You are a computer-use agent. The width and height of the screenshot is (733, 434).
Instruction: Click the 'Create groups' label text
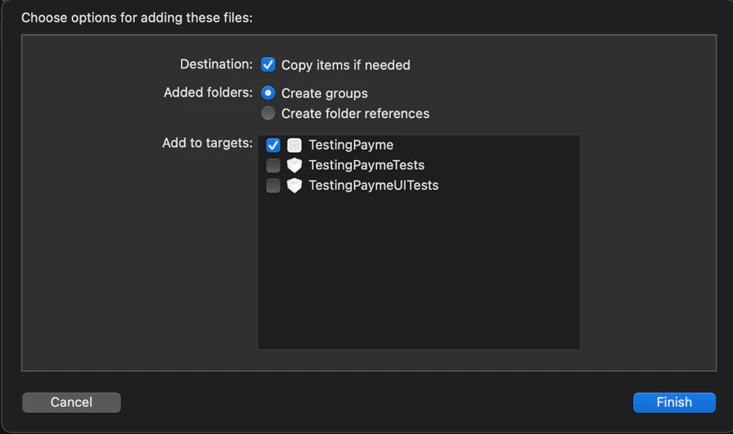pos(324,93)
